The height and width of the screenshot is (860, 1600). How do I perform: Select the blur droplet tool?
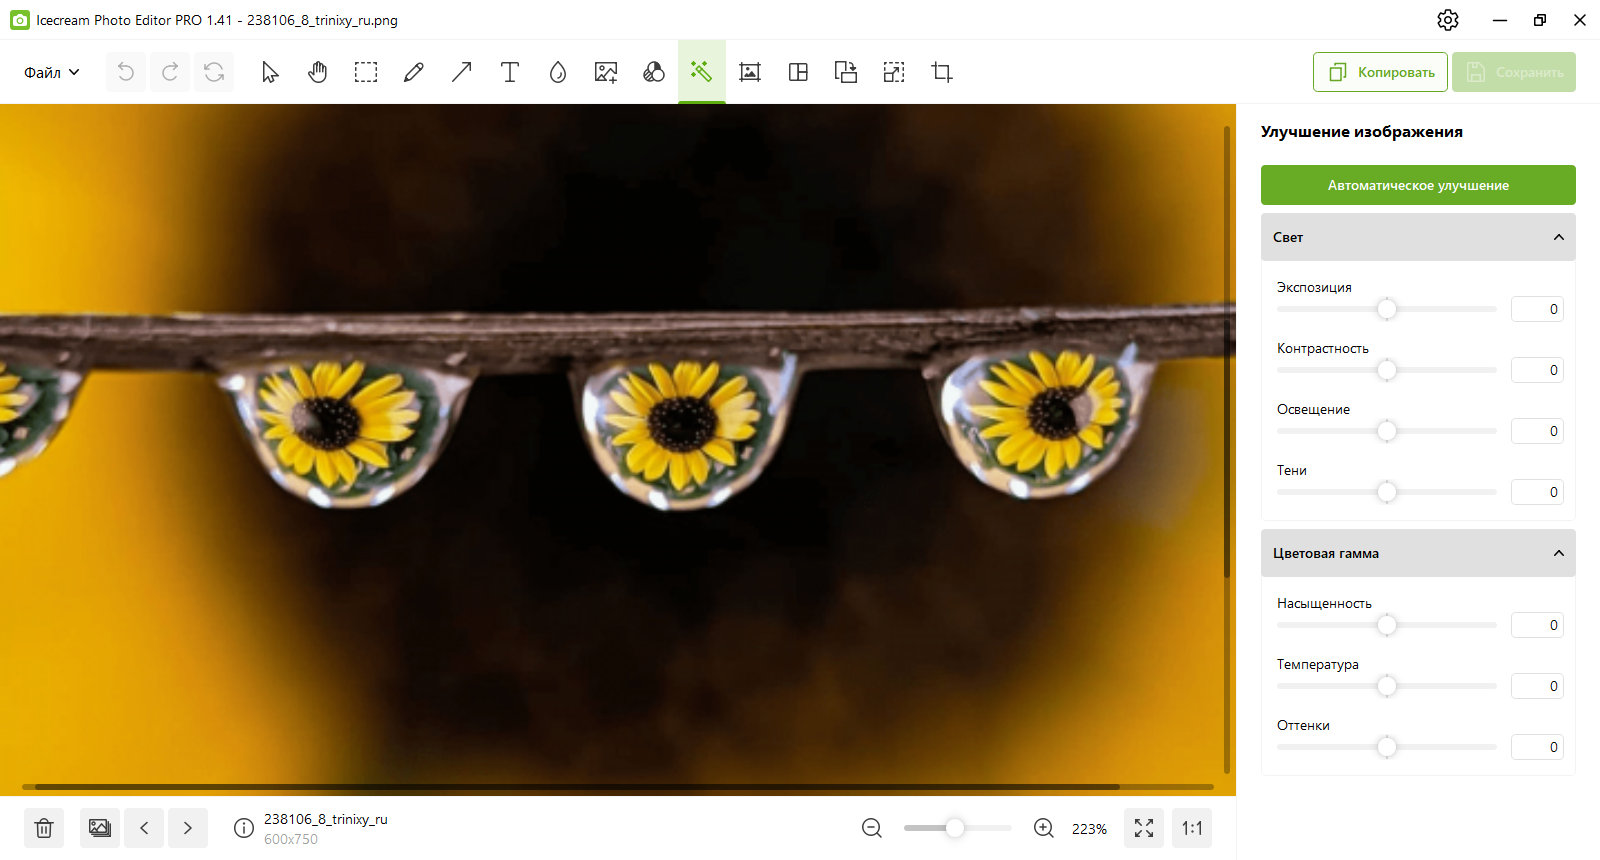coord(558,72)
